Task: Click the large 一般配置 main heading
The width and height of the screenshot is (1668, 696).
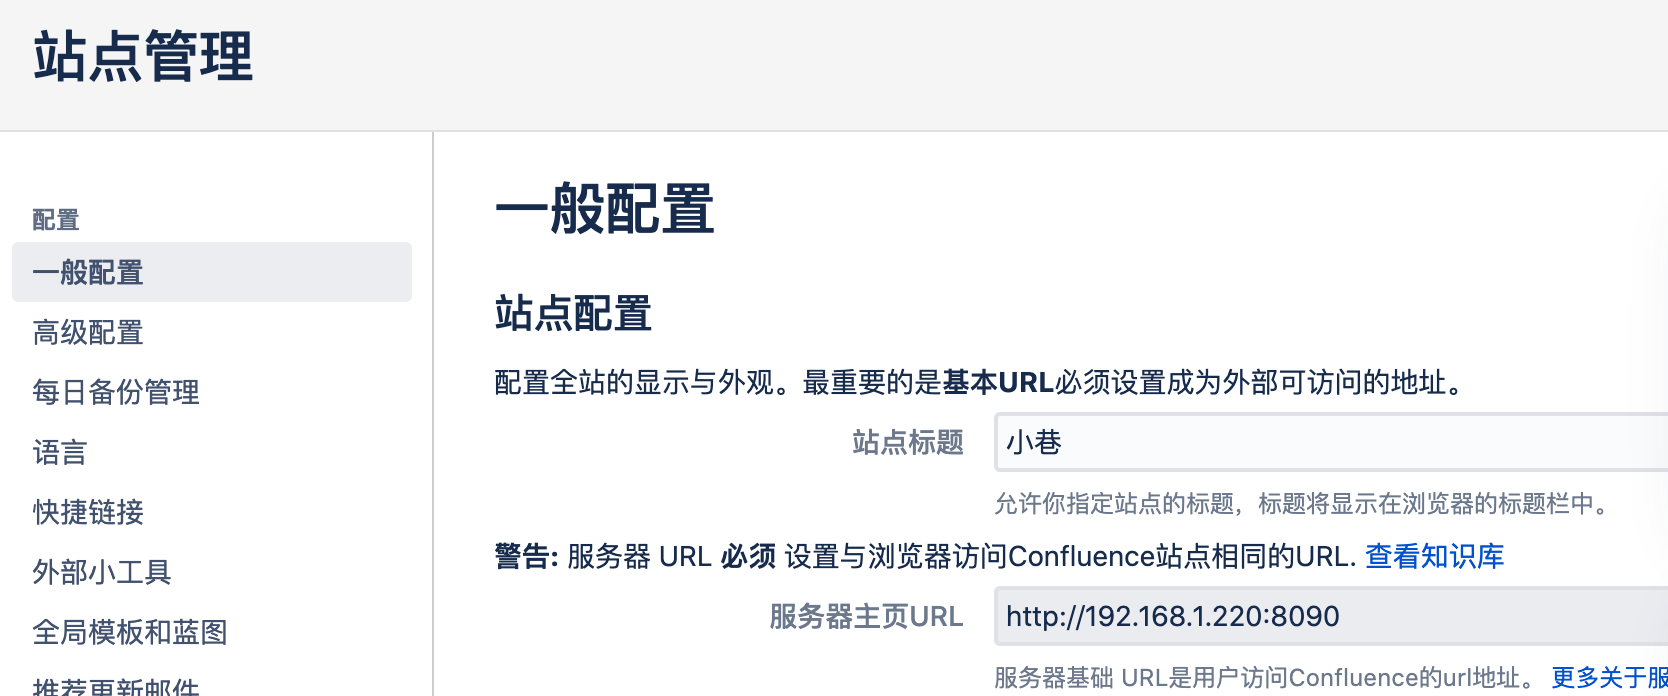Action: [604, 209]
